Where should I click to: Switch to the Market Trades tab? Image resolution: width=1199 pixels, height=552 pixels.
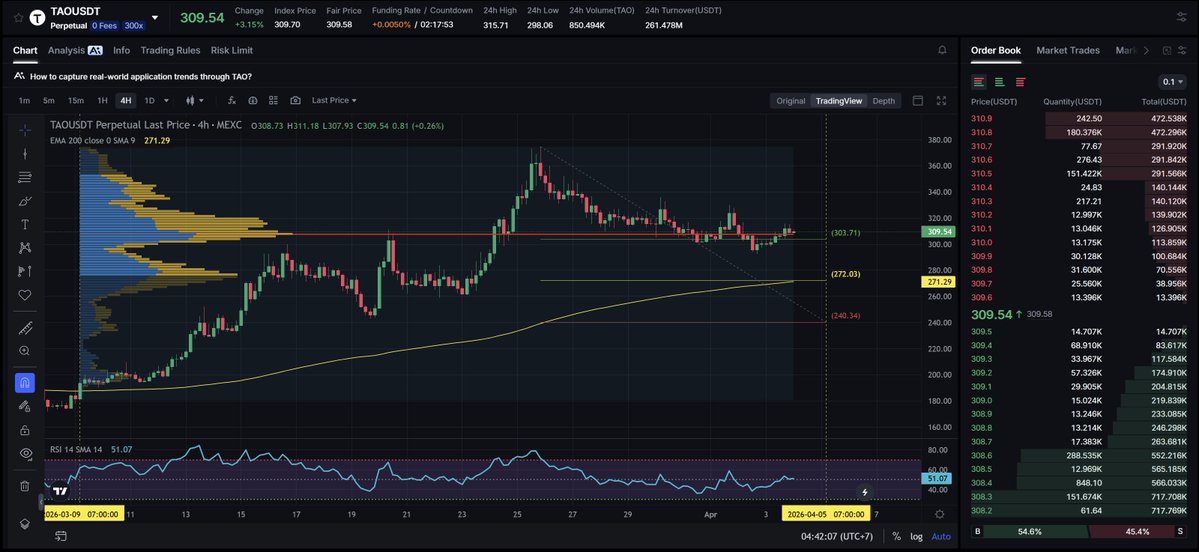pos(1067,50)
